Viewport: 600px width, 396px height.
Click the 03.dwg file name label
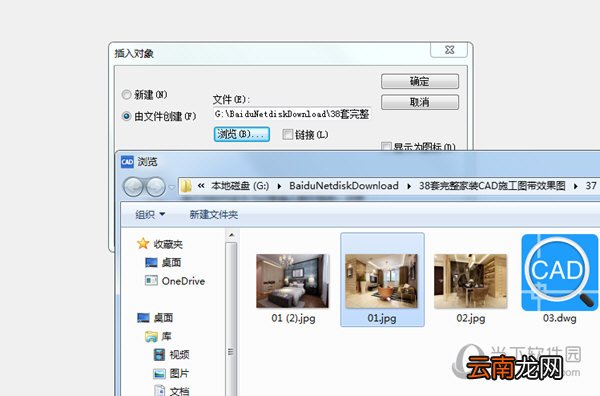pos(559,318)
